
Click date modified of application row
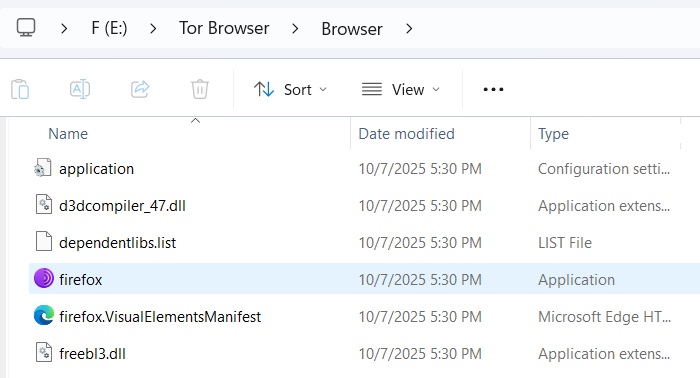[x=420, y=169]
